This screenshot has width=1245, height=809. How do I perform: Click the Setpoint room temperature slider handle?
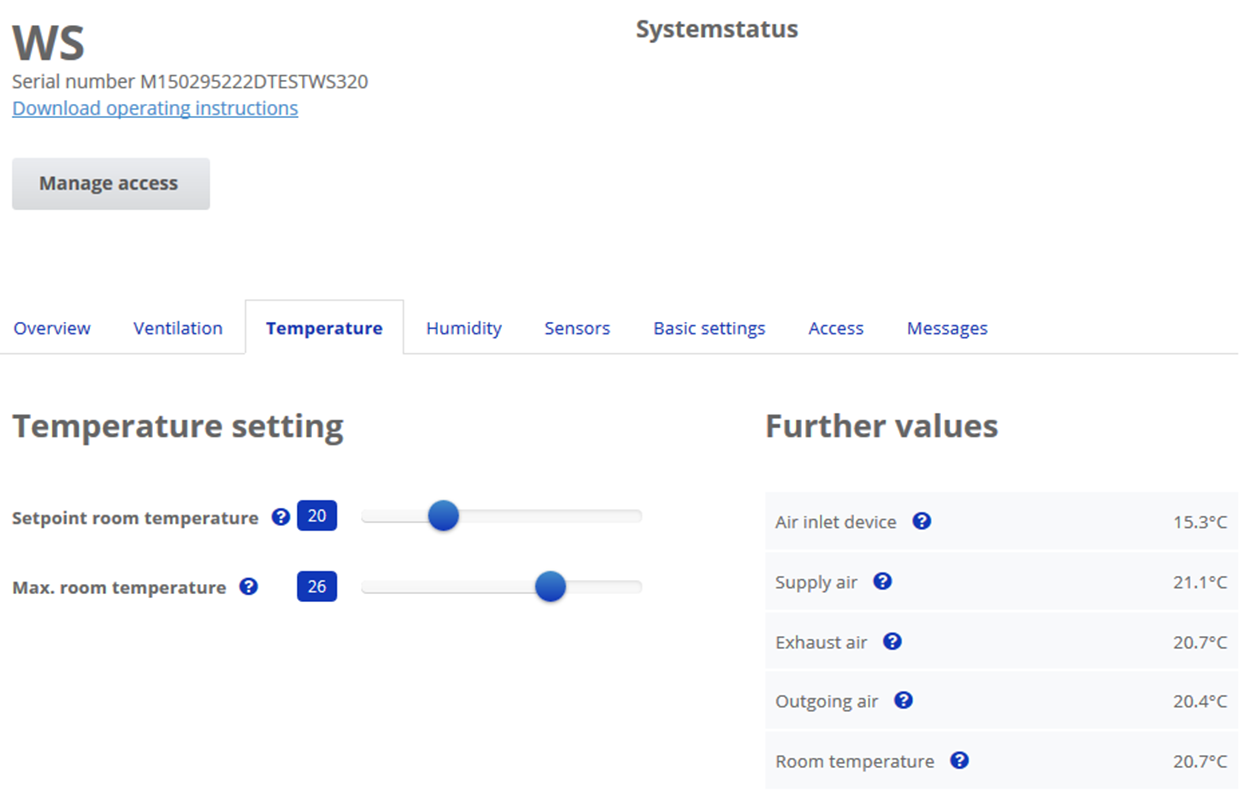pos(443,516)
